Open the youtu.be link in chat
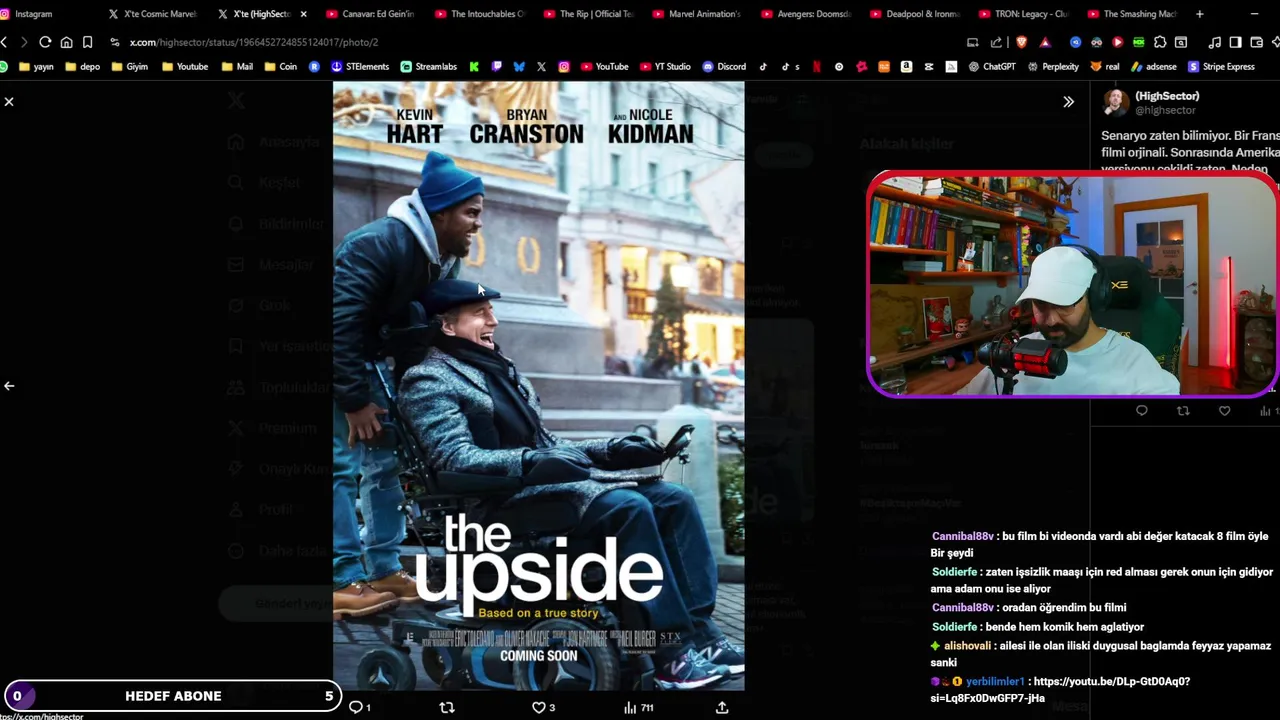Image resolution: width=1280 pixels, height=720 pixels. pos(1061,690)
